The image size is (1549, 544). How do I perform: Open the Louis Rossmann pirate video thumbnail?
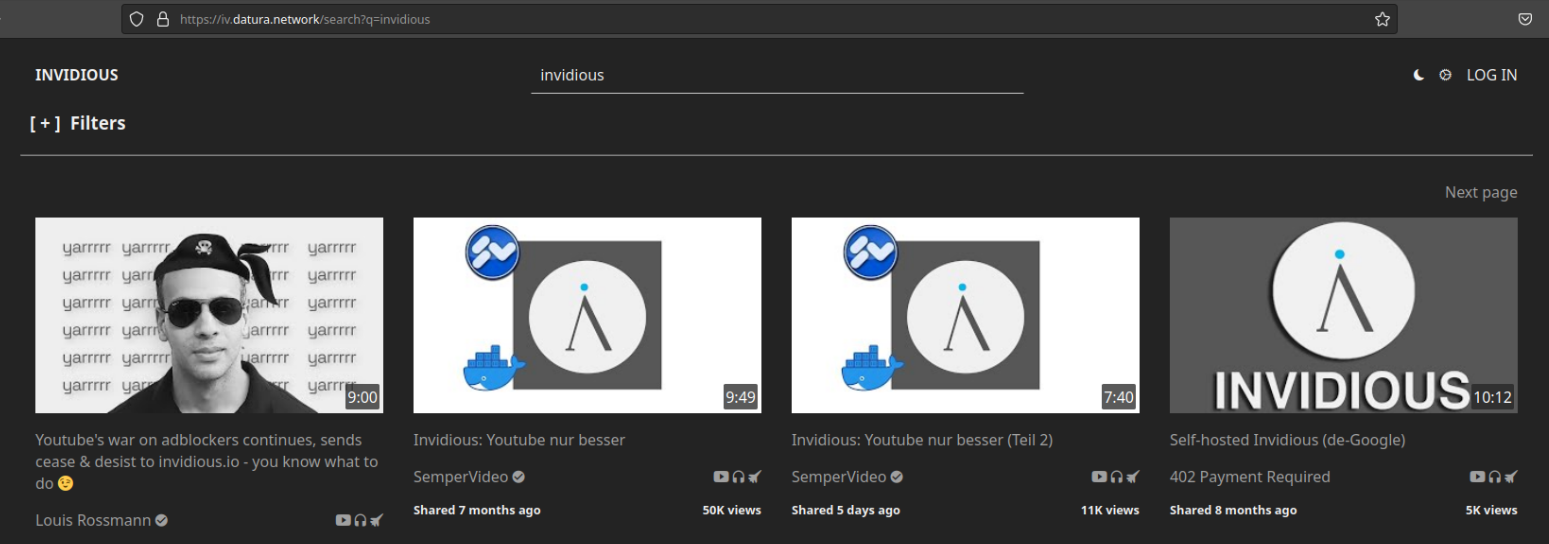209,315
